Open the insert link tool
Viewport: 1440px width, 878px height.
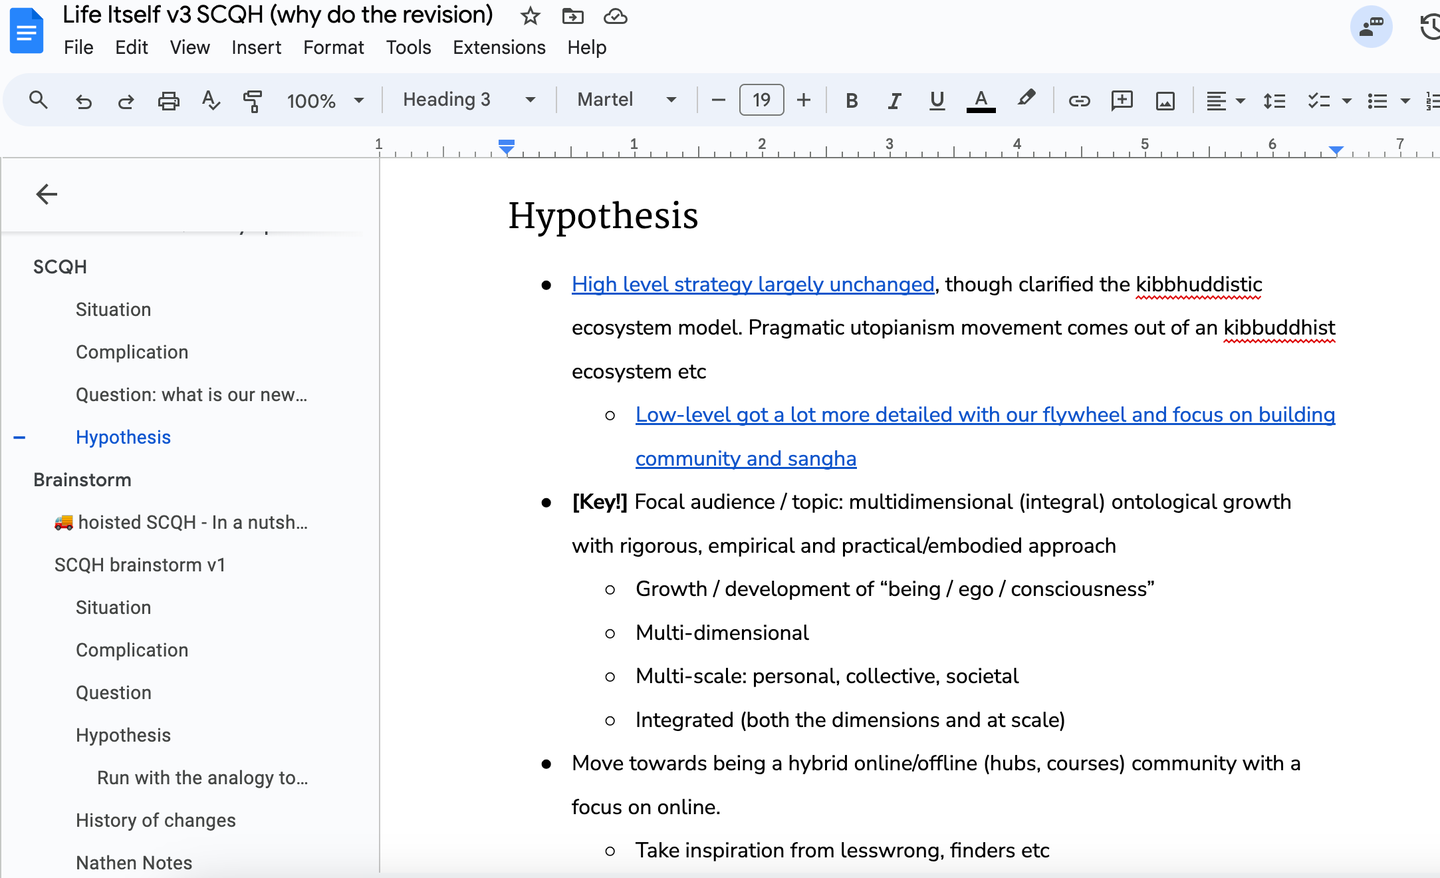(x=1079, y=100)
